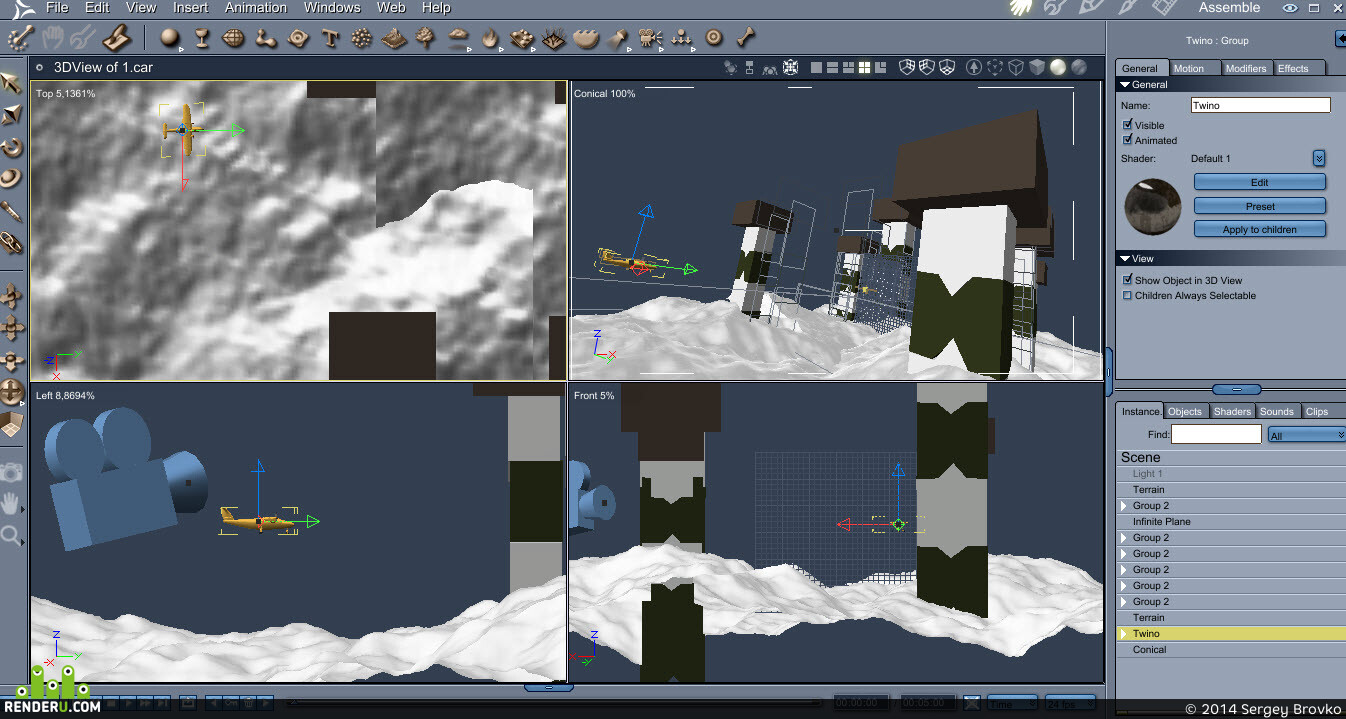Select Light 1 in the scene list
Viewport: 1346px width, 719px height.
(1231, 474)
